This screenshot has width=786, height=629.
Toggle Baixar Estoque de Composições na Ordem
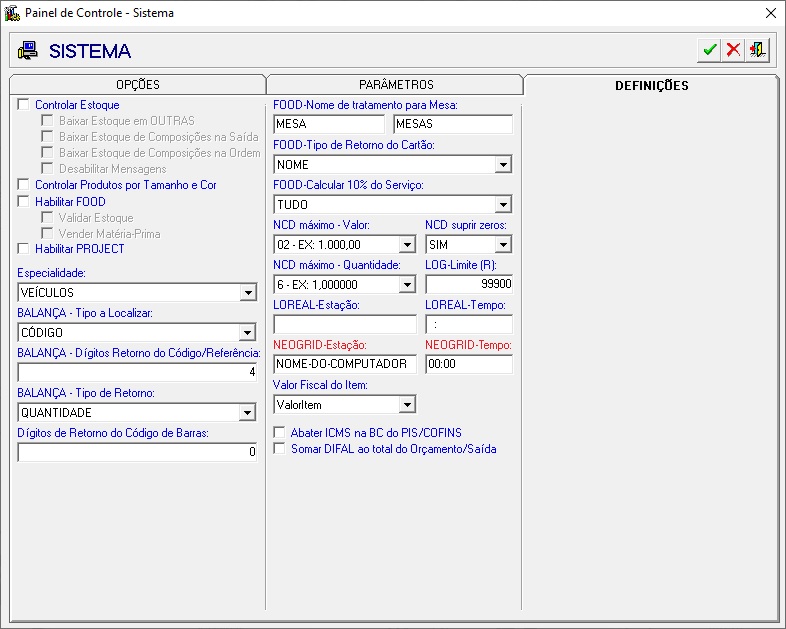47,152
